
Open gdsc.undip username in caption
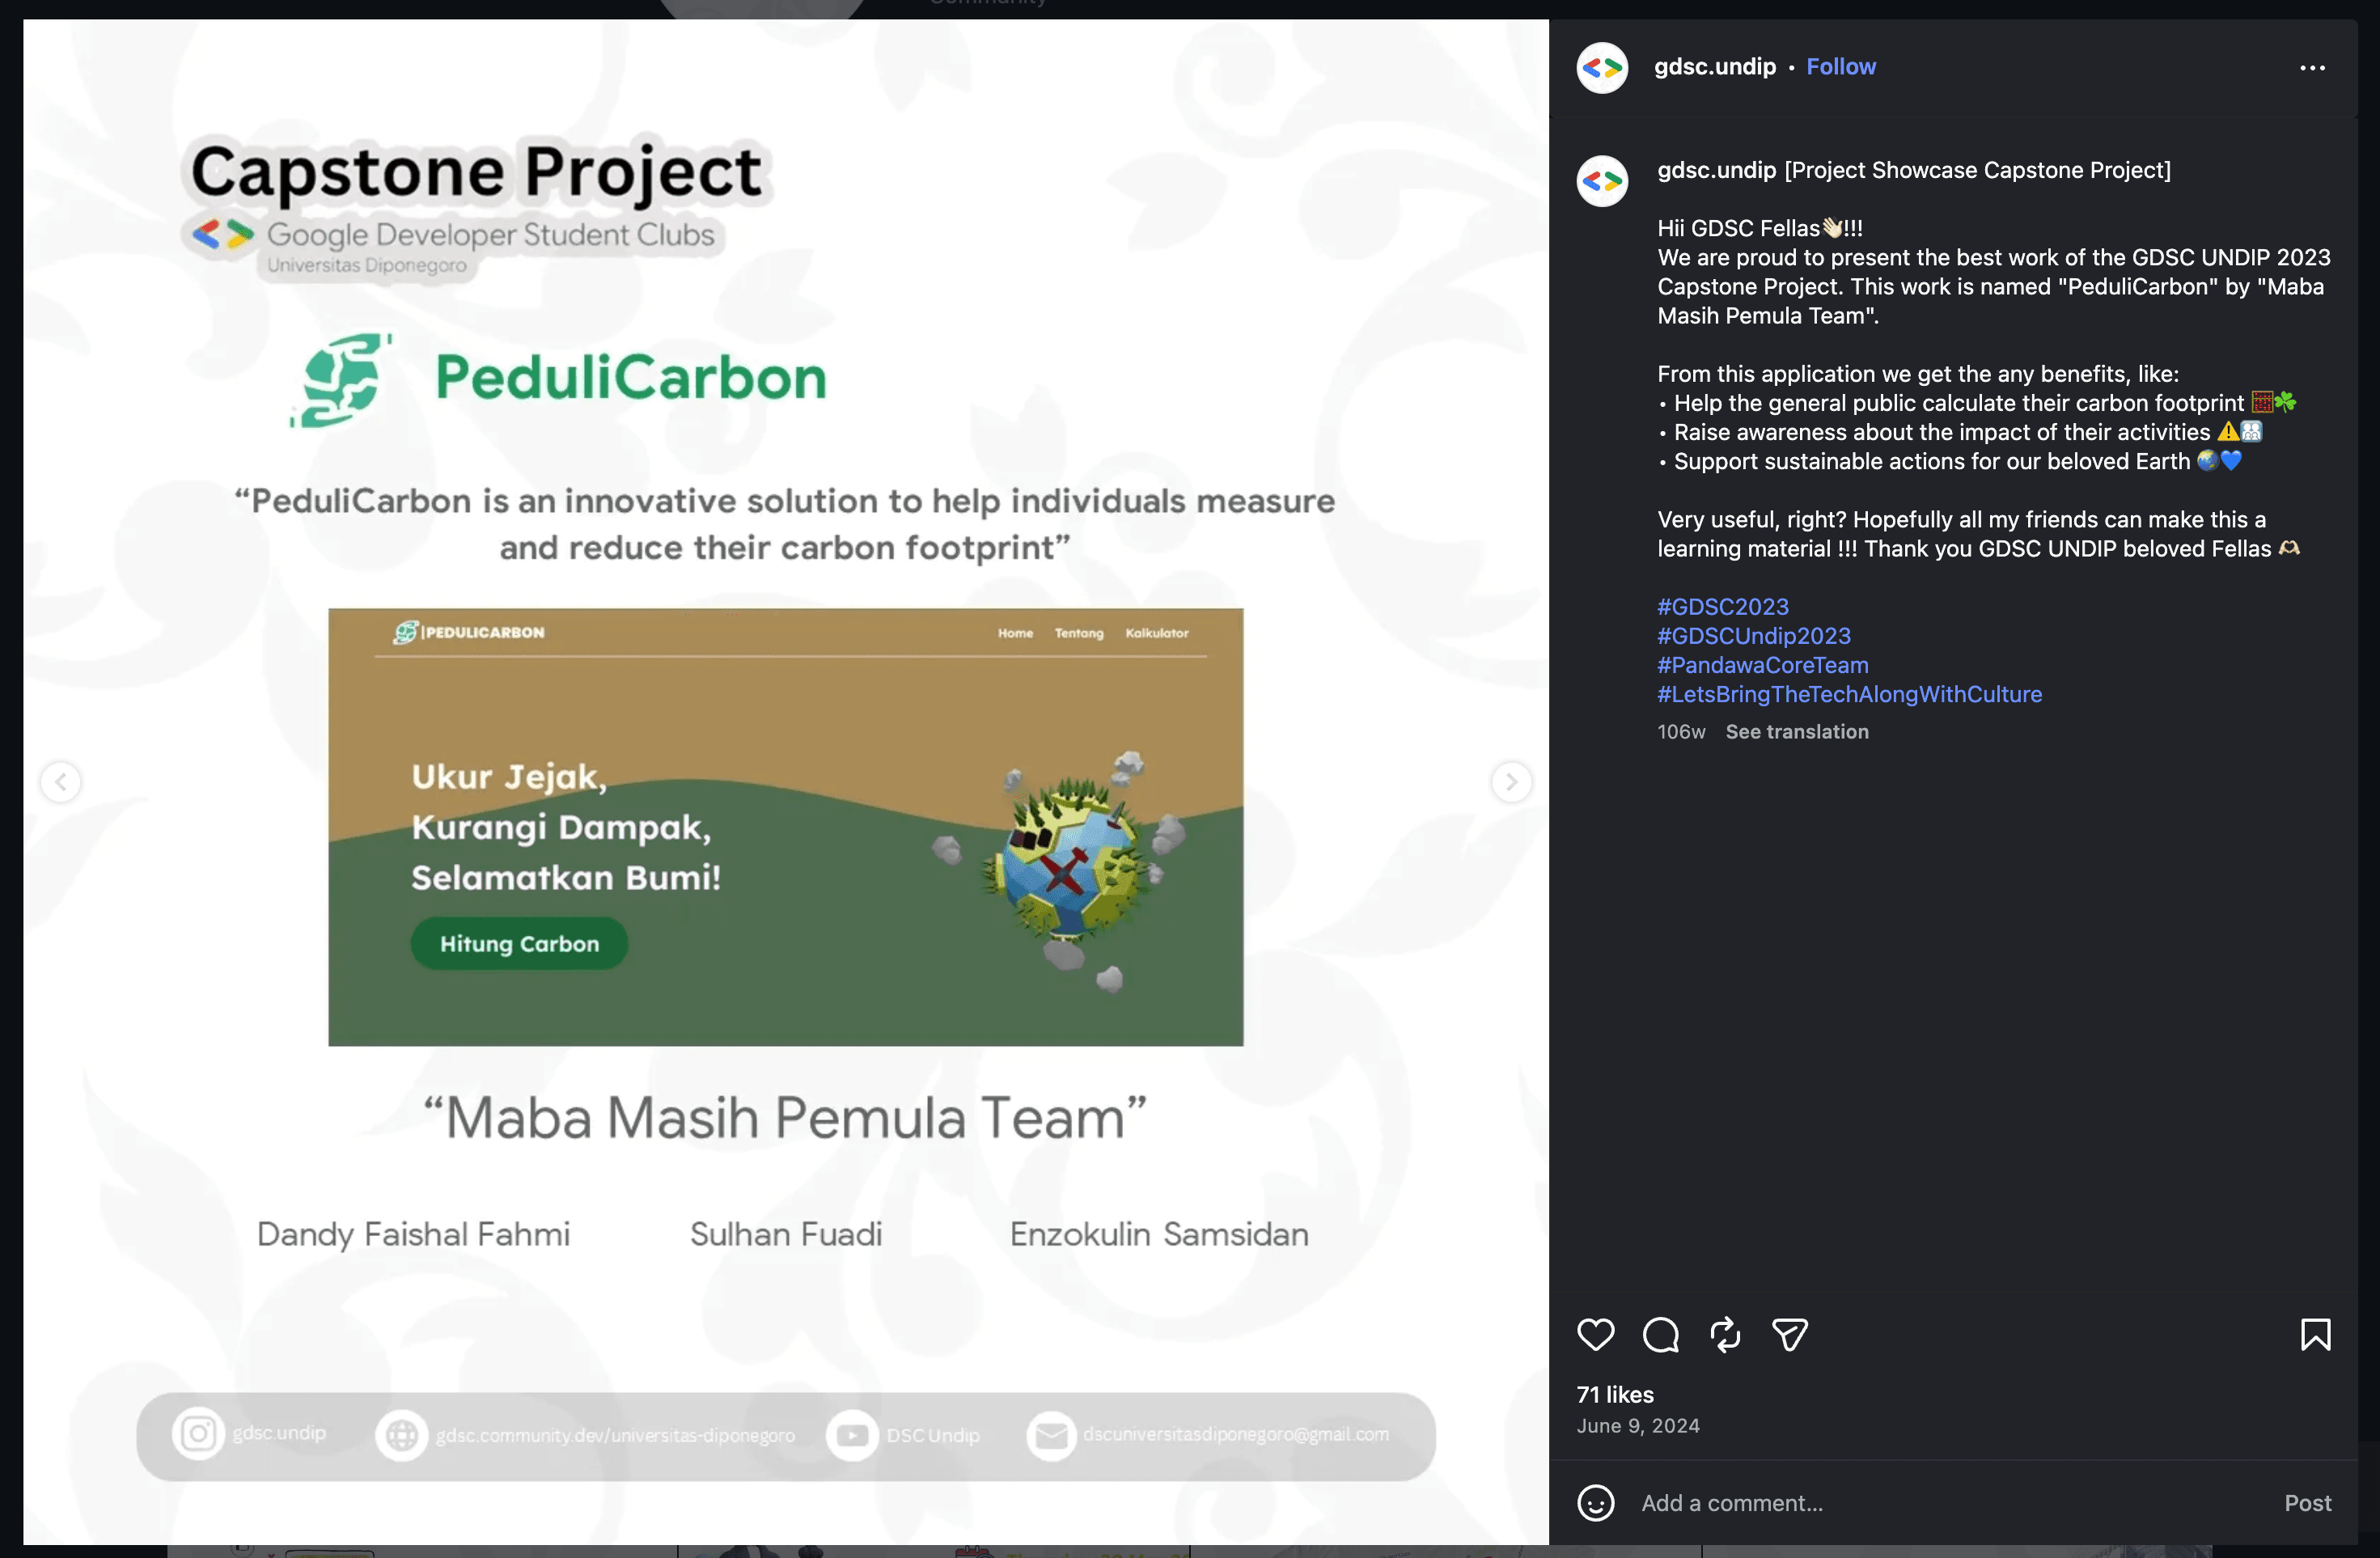coord(1716,170)
